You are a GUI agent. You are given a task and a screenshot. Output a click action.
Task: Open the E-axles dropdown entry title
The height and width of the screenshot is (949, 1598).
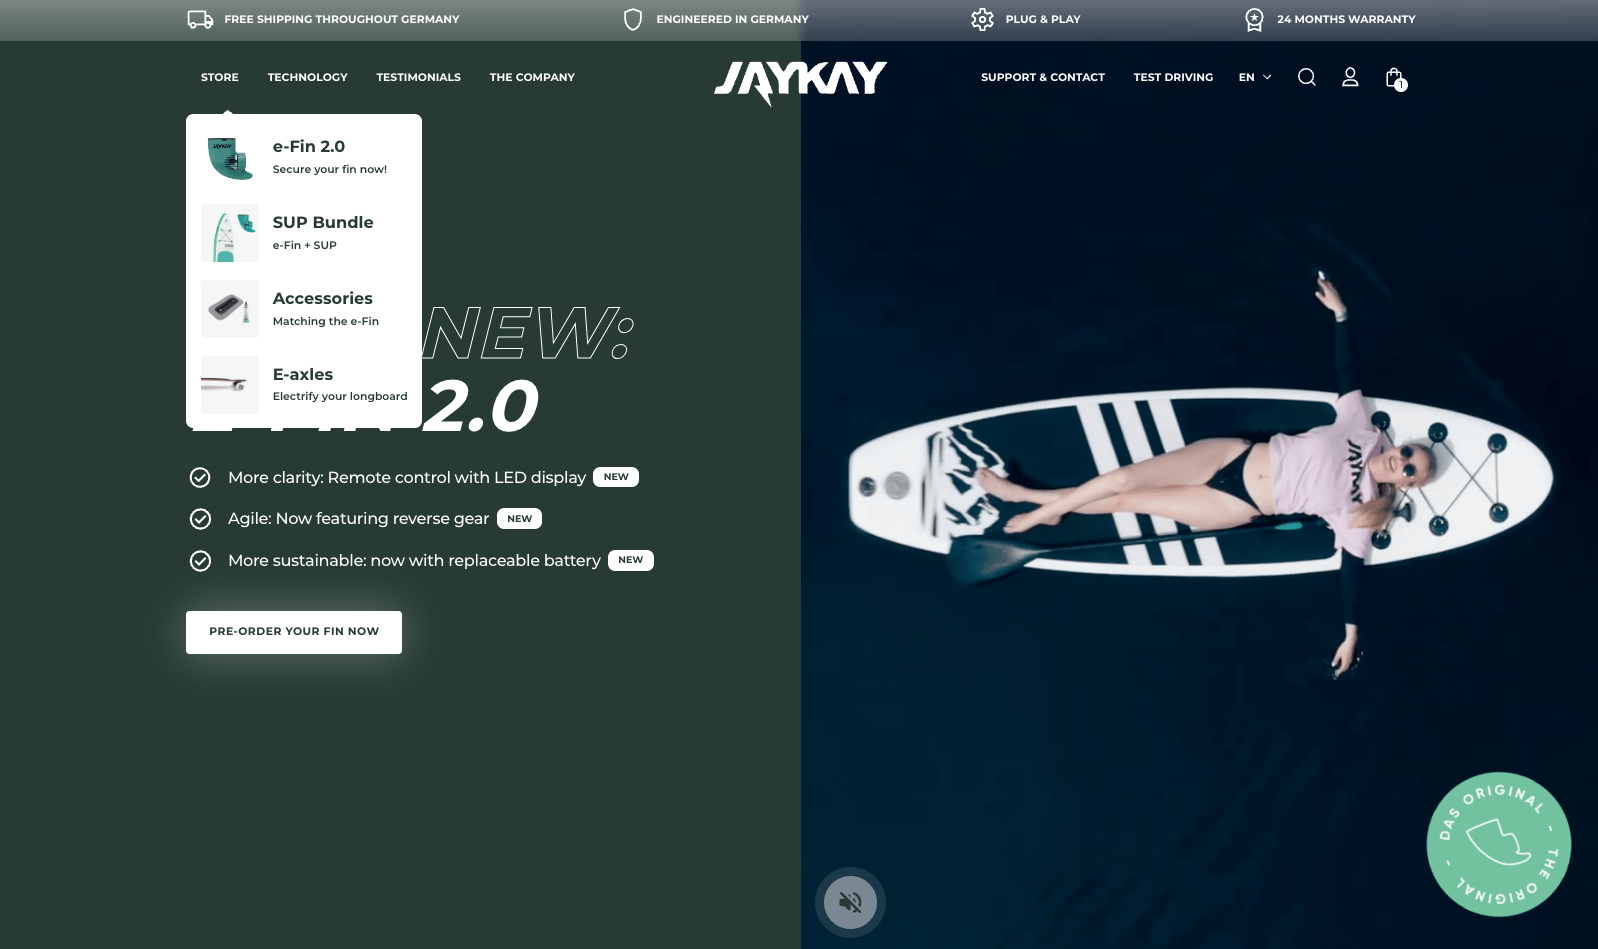[303, 374]
